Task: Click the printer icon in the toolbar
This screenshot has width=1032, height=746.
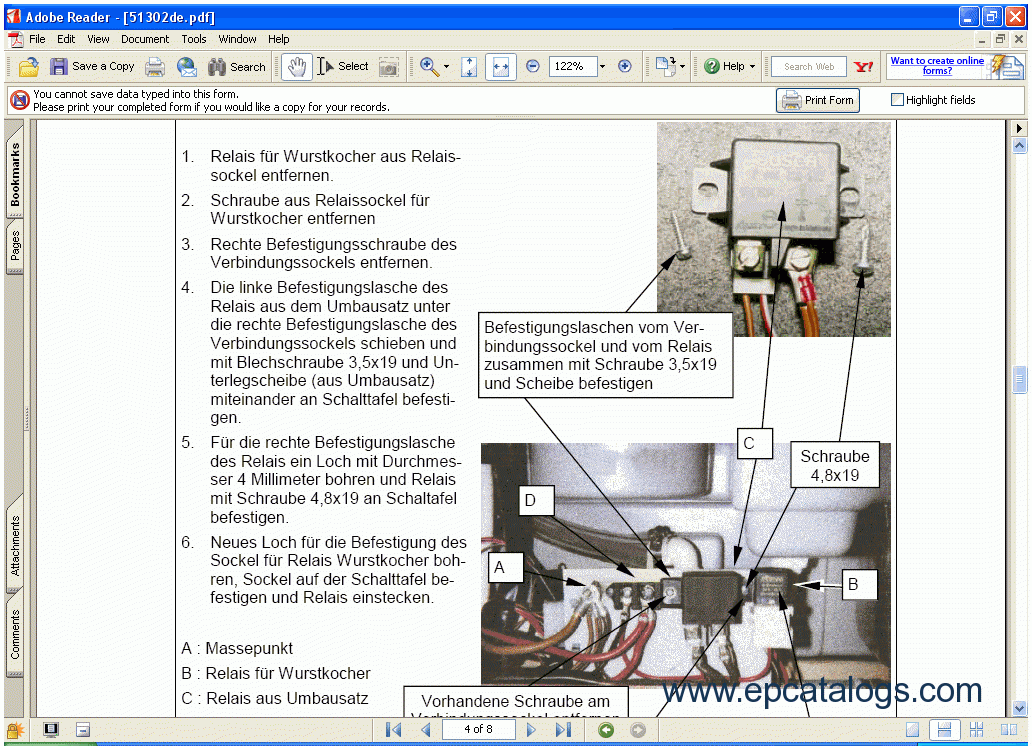Action: [x=155, y=67]
